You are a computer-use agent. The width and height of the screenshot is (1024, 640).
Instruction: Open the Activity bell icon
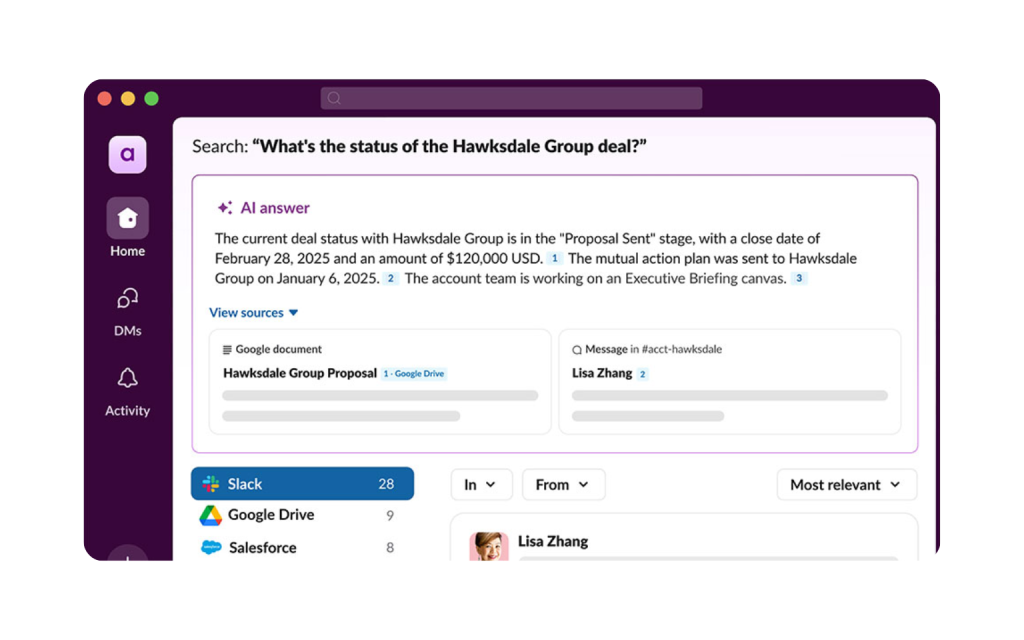click(x=128, y=378)
